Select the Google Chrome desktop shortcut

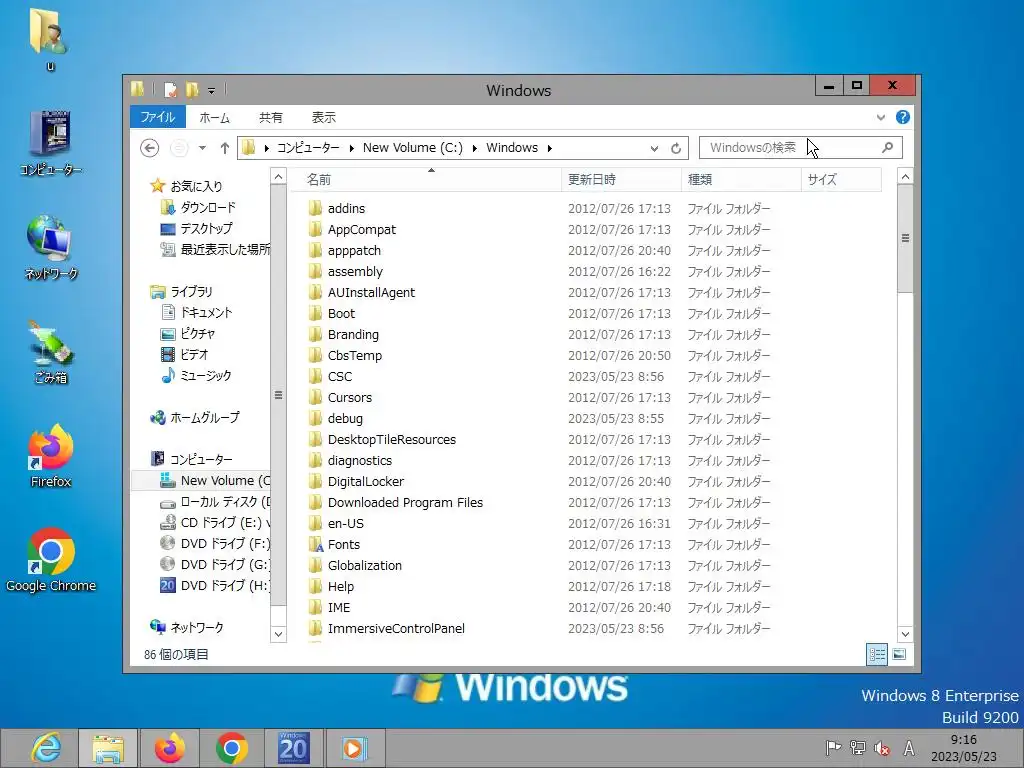coord(51,560)
